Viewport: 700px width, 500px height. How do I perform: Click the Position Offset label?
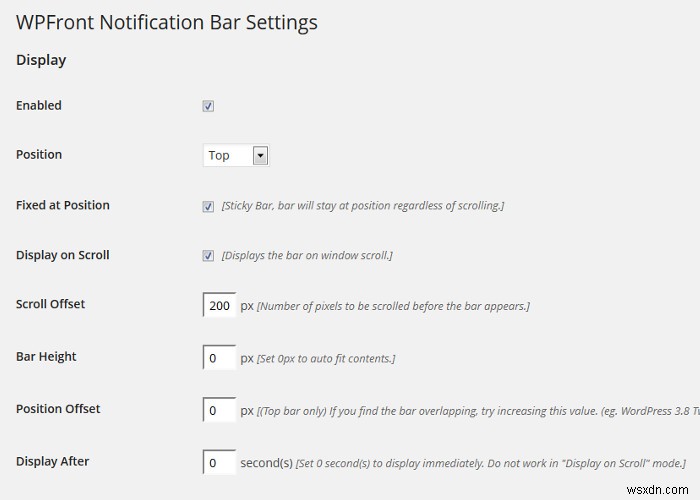58,409
